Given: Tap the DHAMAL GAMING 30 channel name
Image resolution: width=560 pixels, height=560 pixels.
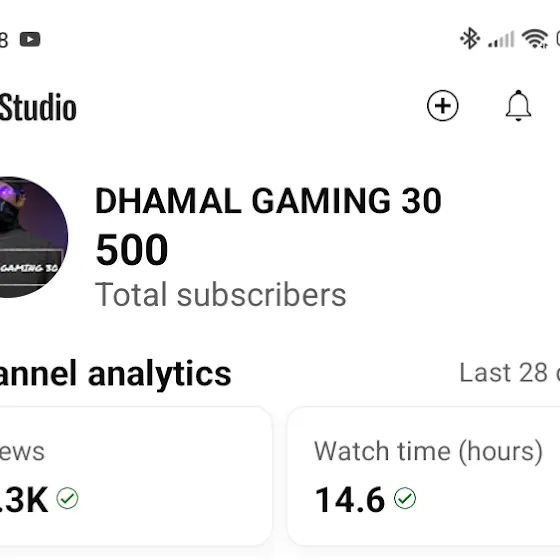Looking at the screenshot, I should pos(268,201).
